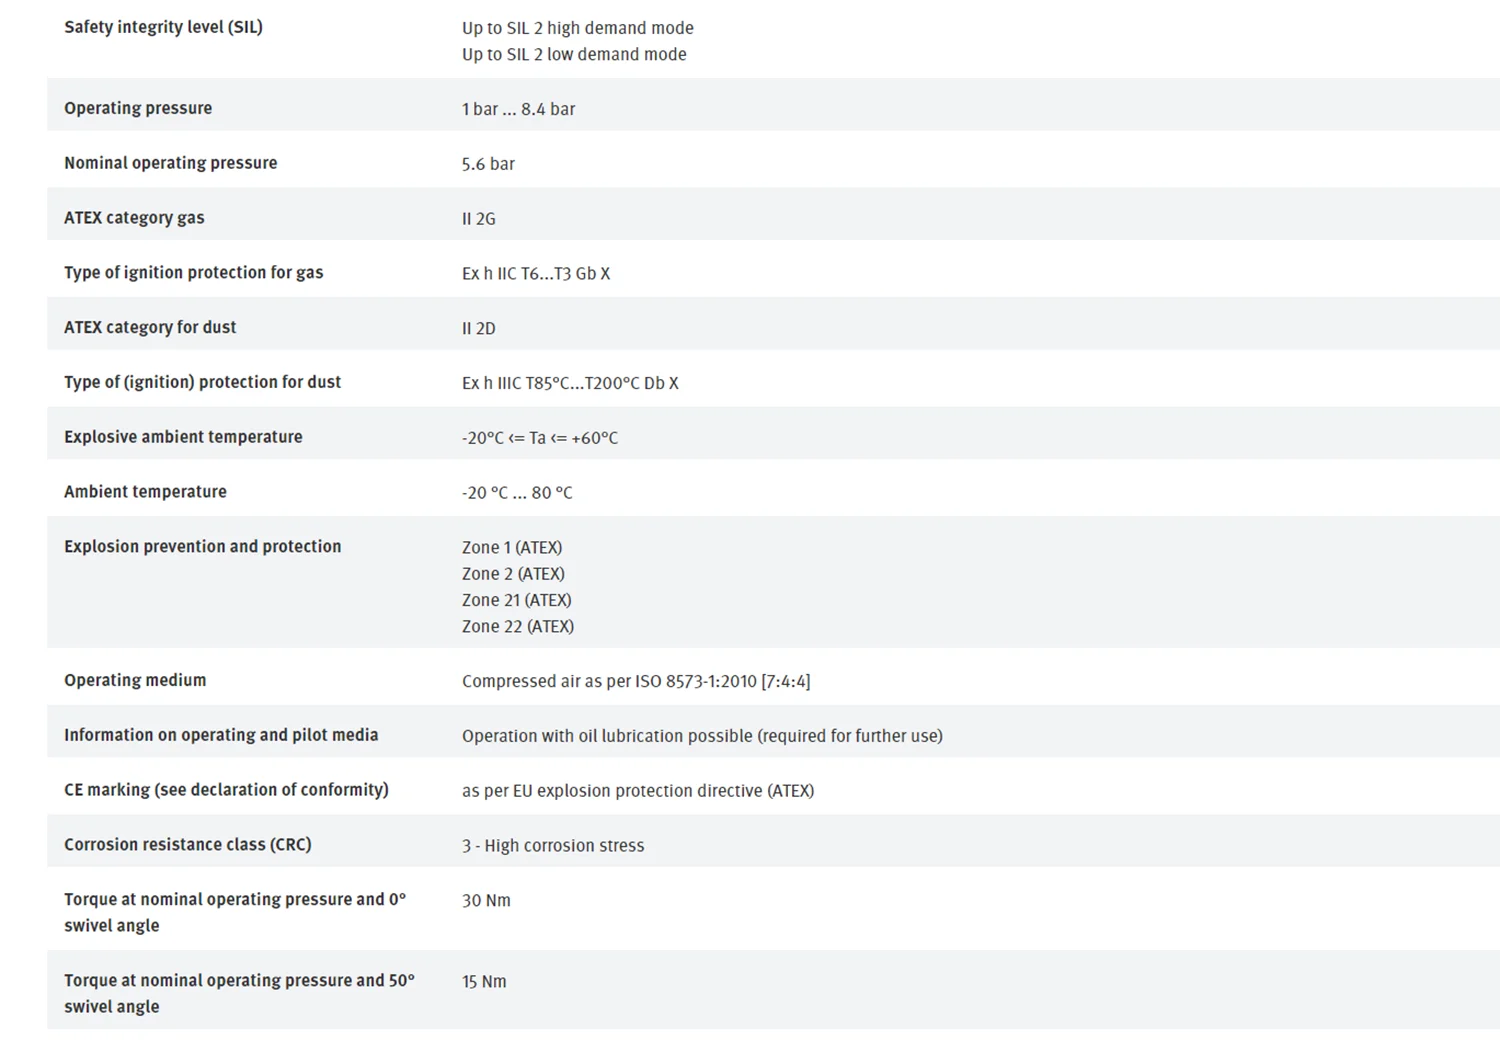Screen dimensions: 1500x1040
Task: Select the ATEX category gas label
Action: coord(134,218)
